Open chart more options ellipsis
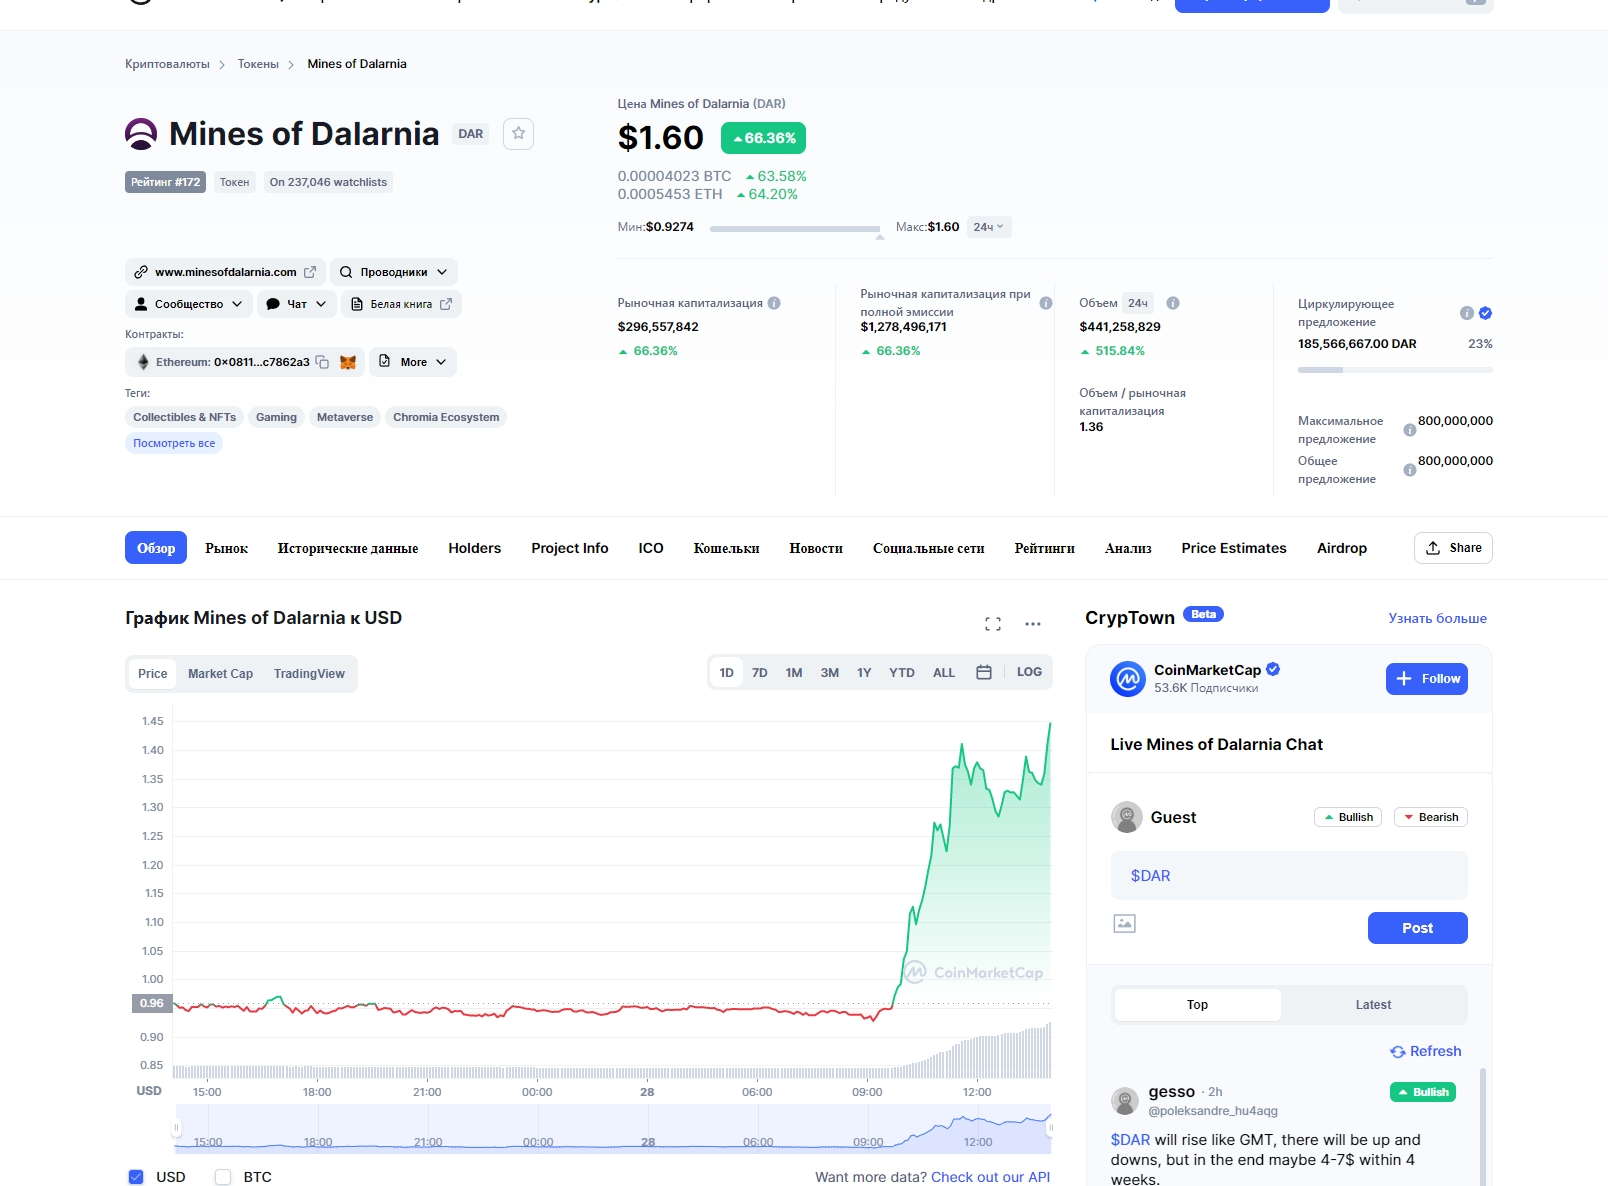 (x=1033, y=624)
